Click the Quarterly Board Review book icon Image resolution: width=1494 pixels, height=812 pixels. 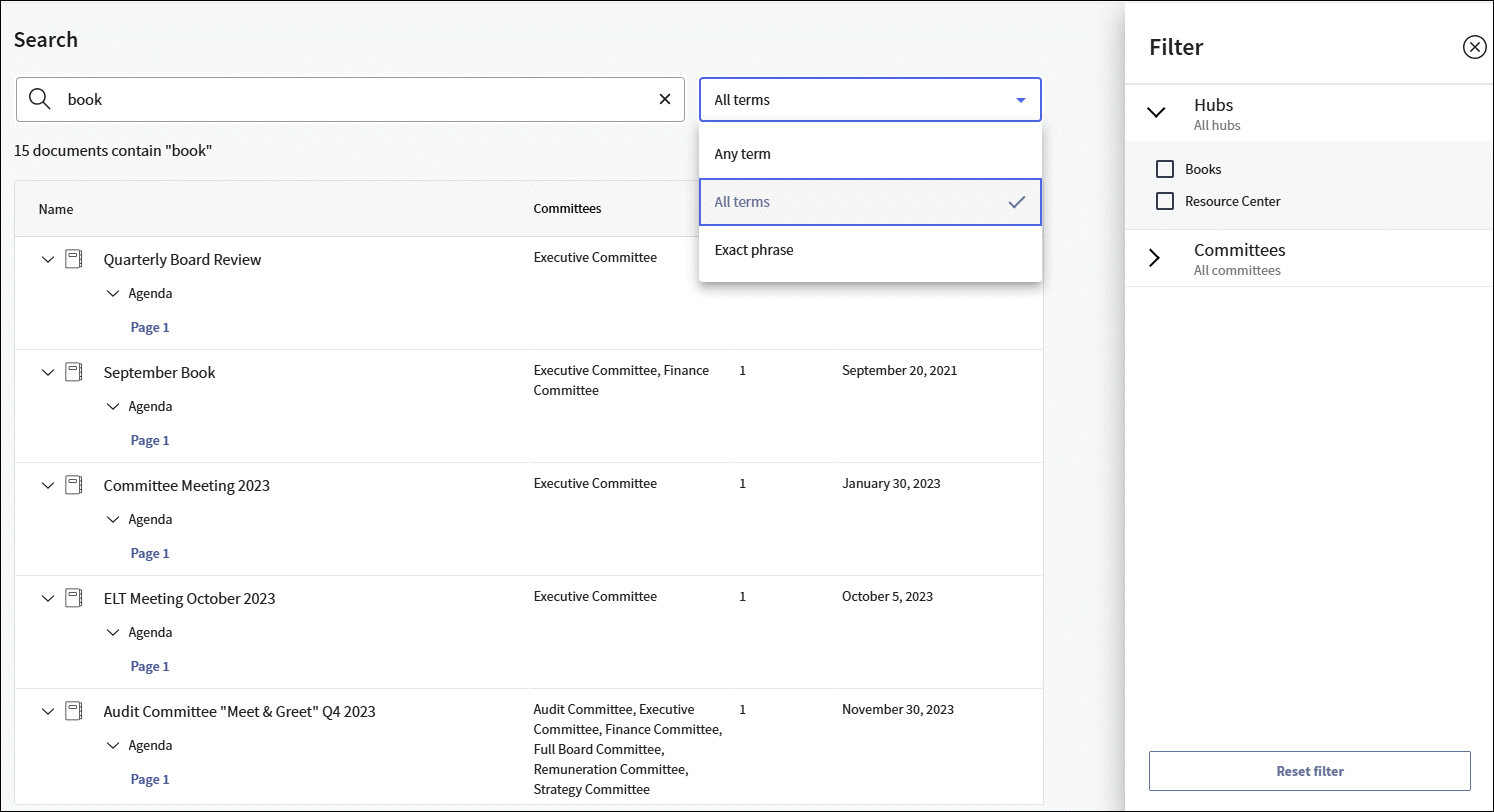click(x=74, y=260)
